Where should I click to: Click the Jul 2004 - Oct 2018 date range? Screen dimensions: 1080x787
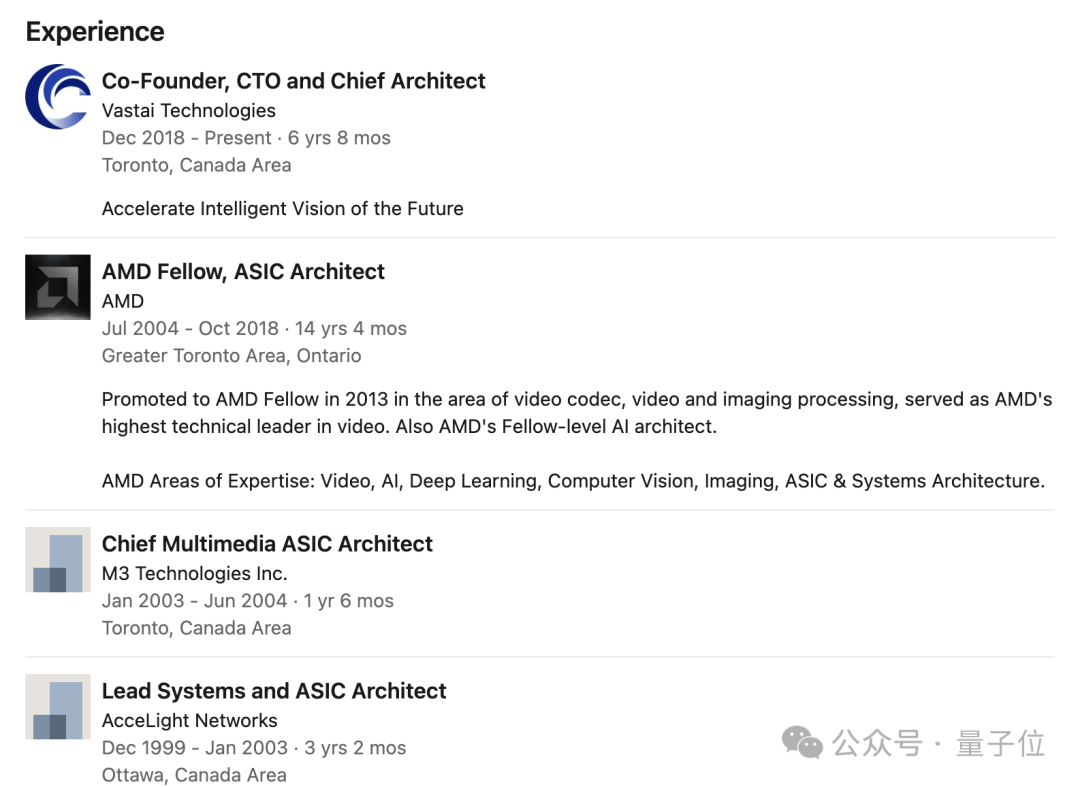coord(190,328)
